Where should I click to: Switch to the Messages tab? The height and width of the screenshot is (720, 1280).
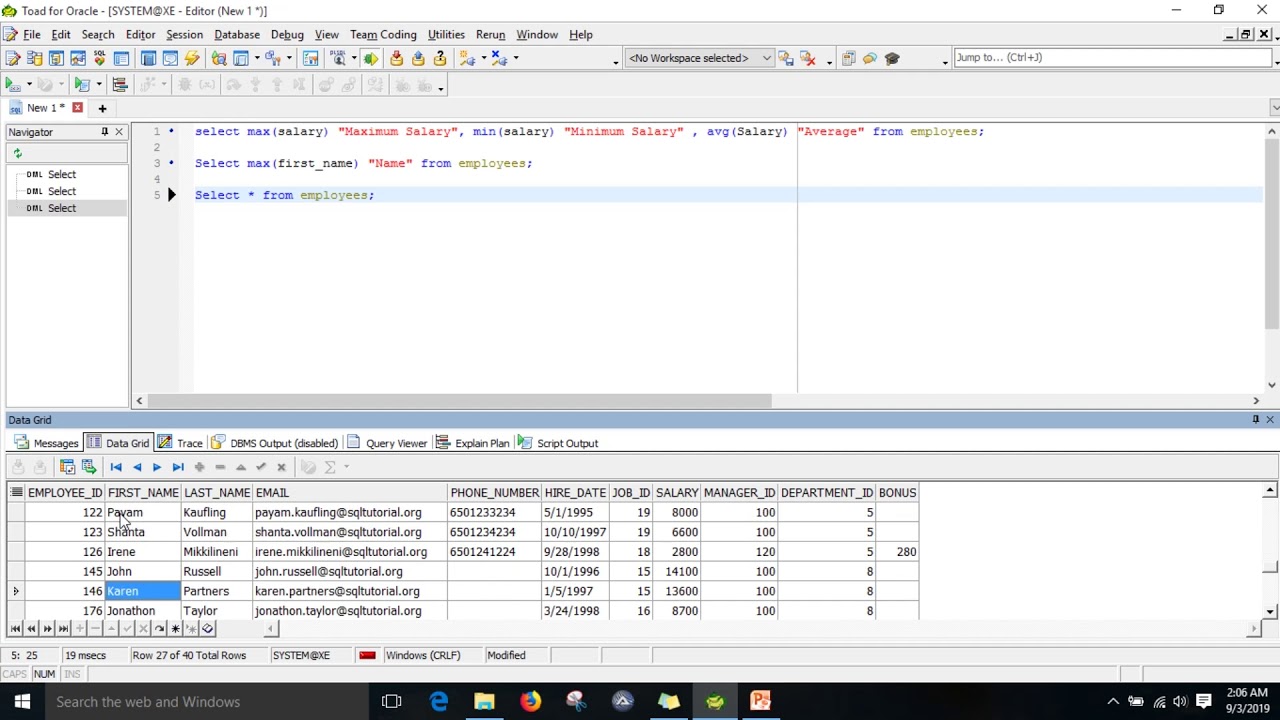[x=46, y=443]
